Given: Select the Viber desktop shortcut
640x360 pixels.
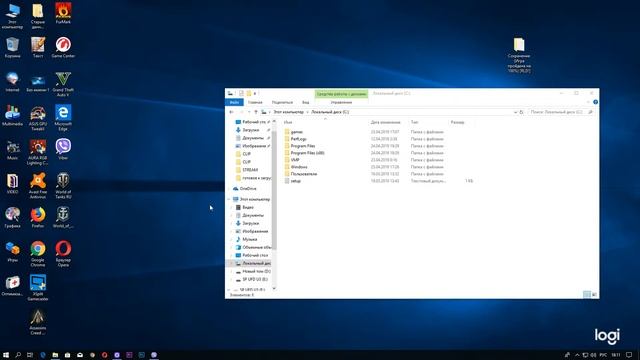Looking at the screenshot, I should pyautogui.click(x=63, y=149).
